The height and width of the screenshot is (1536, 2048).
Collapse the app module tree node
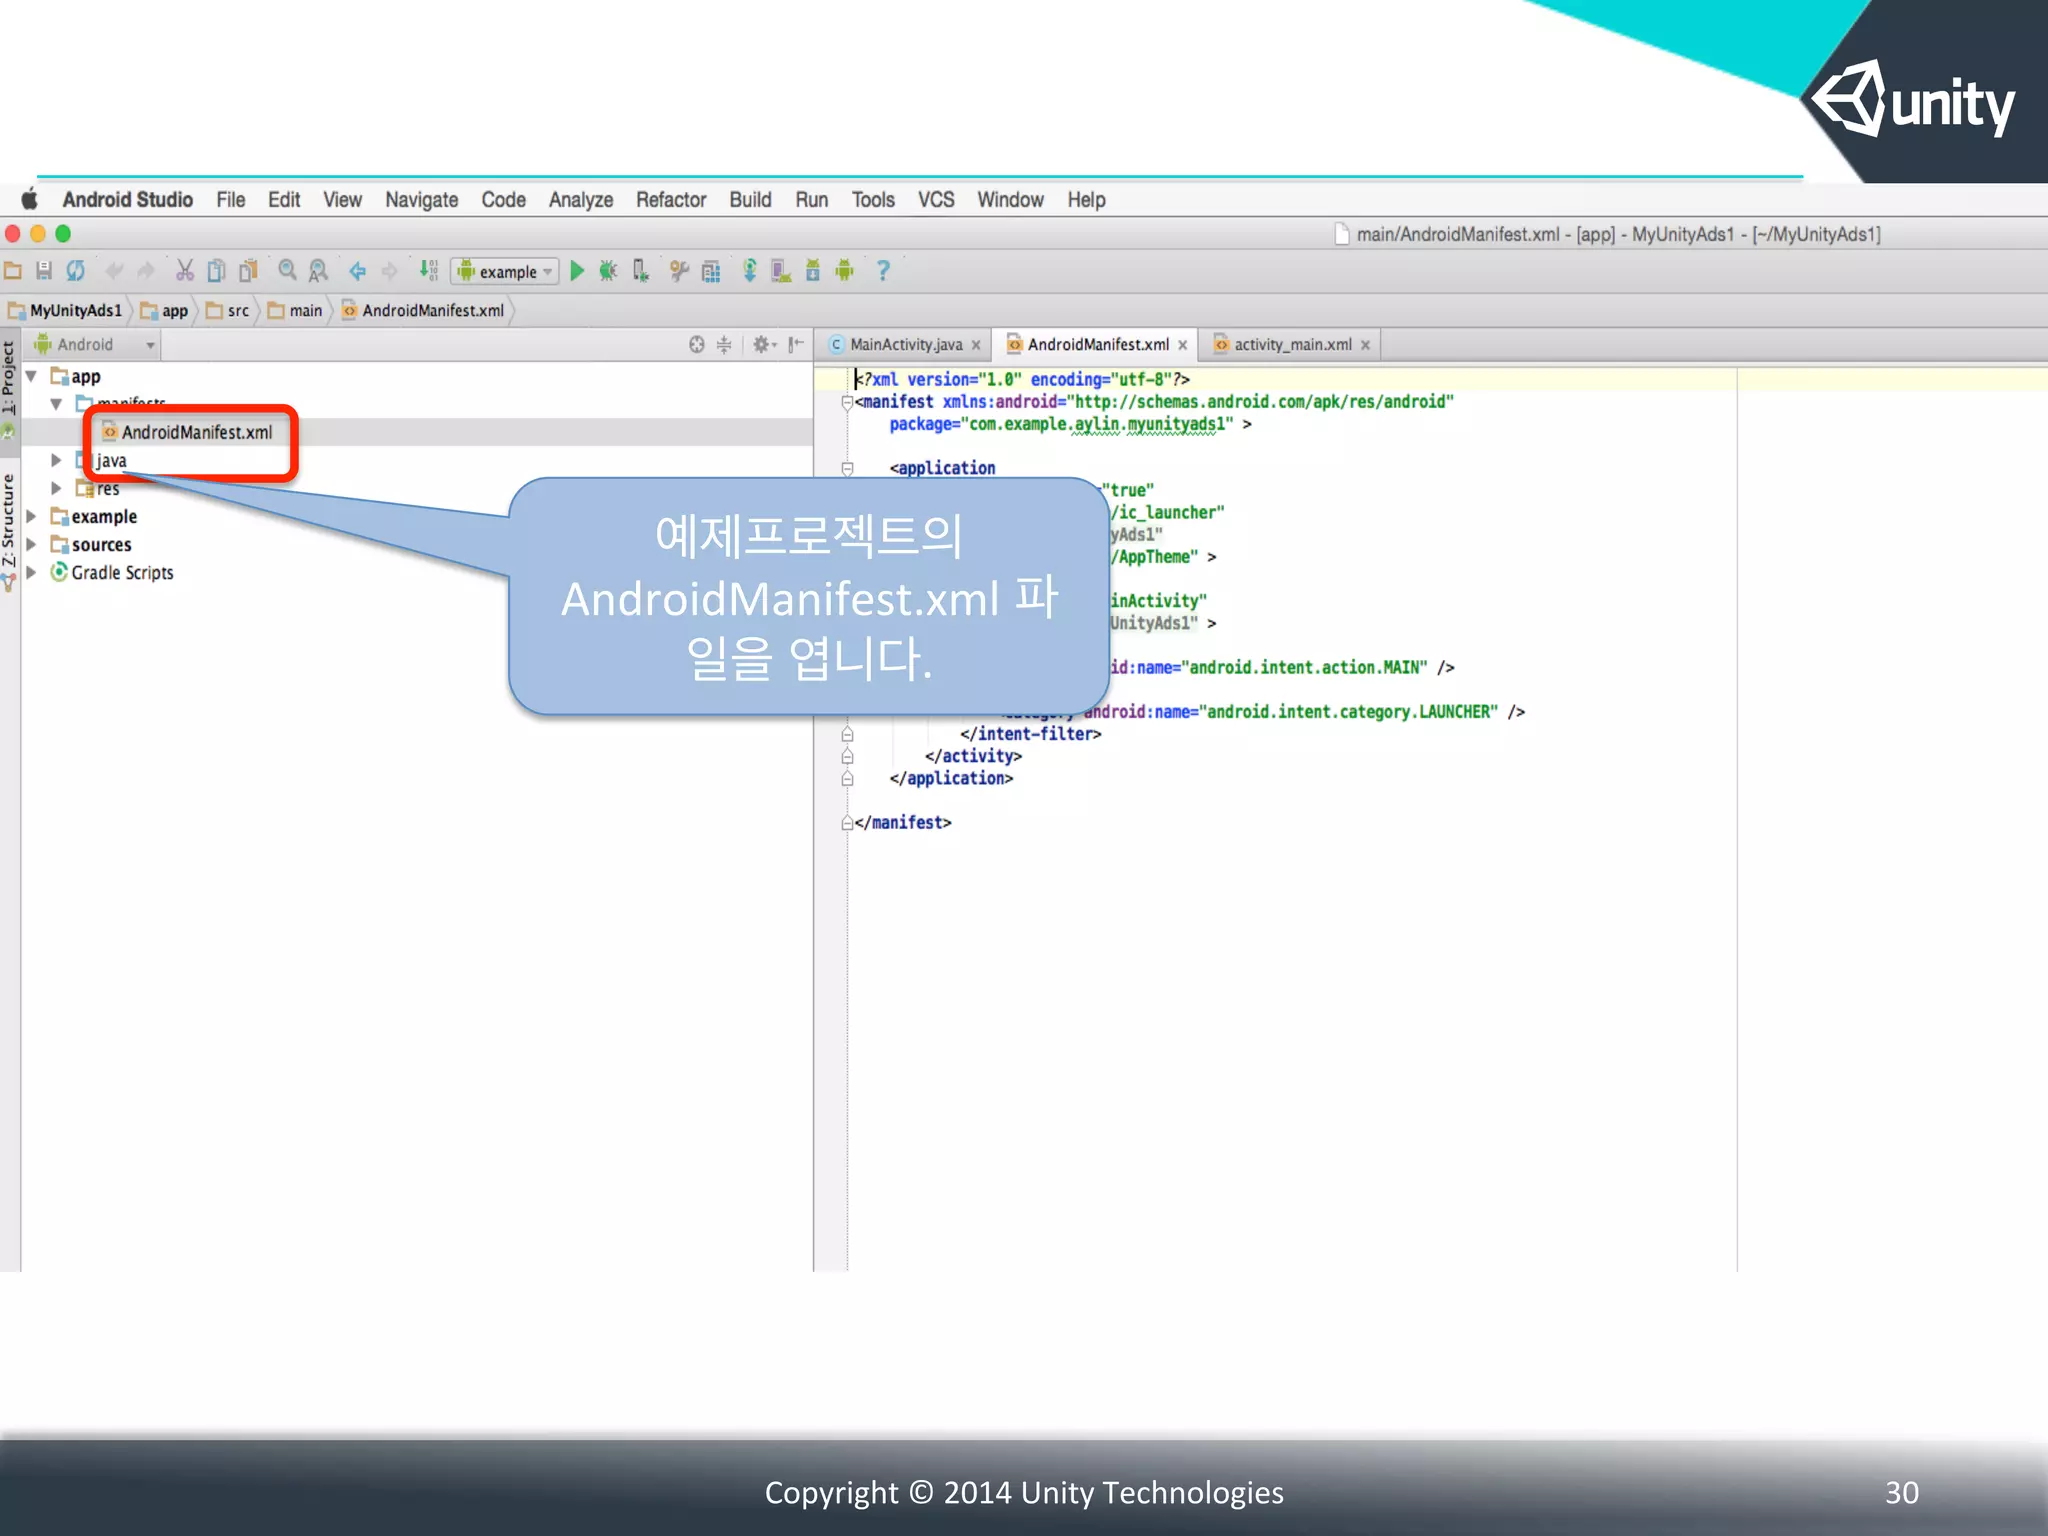point(31,377)
